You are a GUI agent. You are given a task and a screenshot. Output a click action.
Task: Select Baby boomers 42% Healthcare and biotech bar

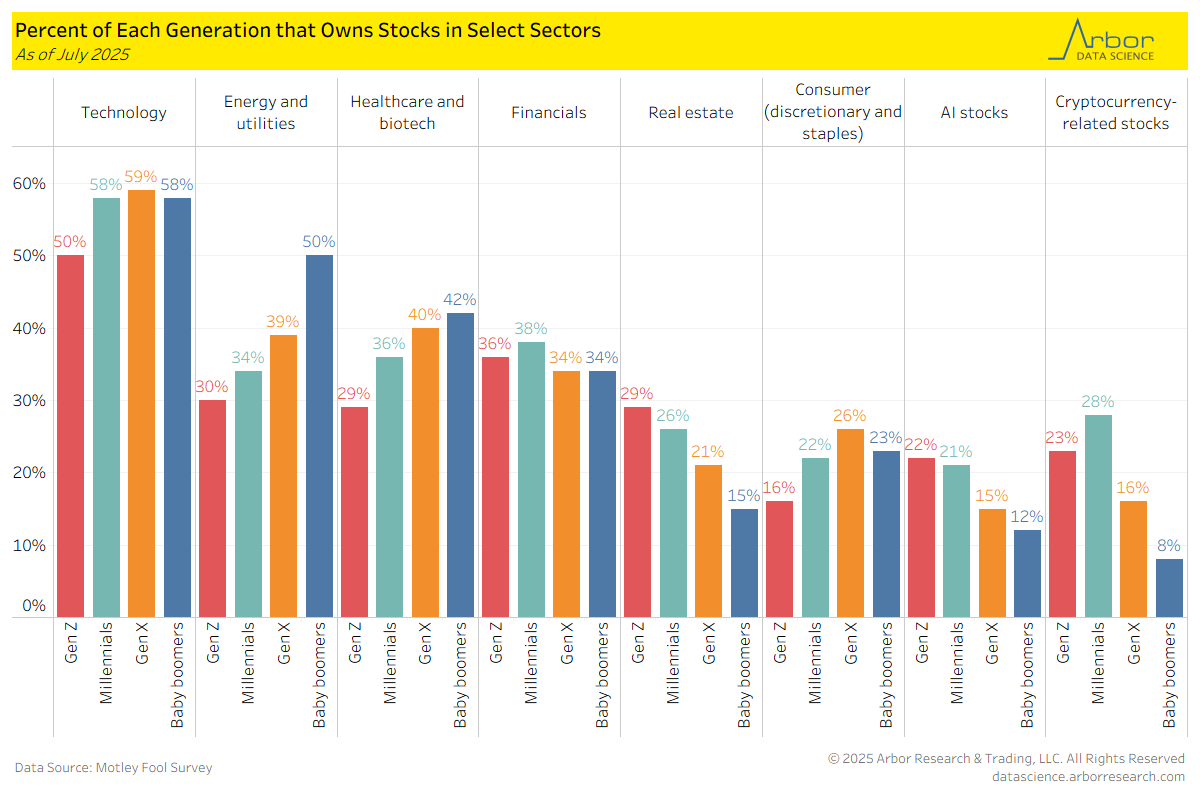[461, 464]
